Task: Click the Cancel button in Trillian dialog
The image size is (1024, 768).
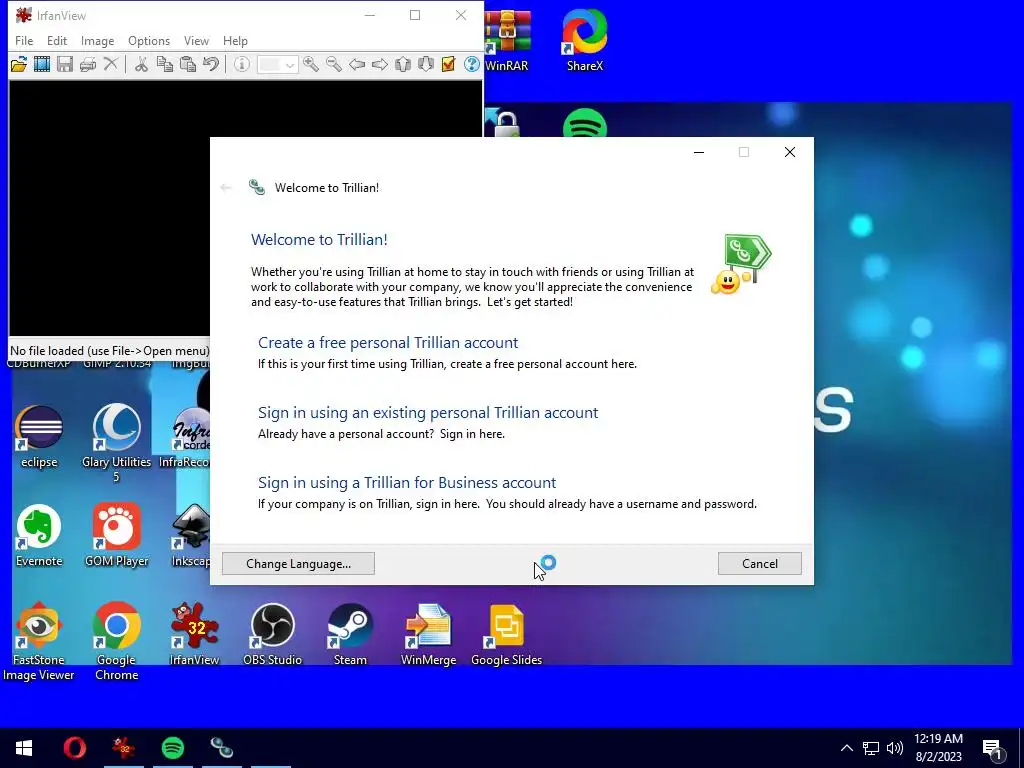Action: coord(760,564)
